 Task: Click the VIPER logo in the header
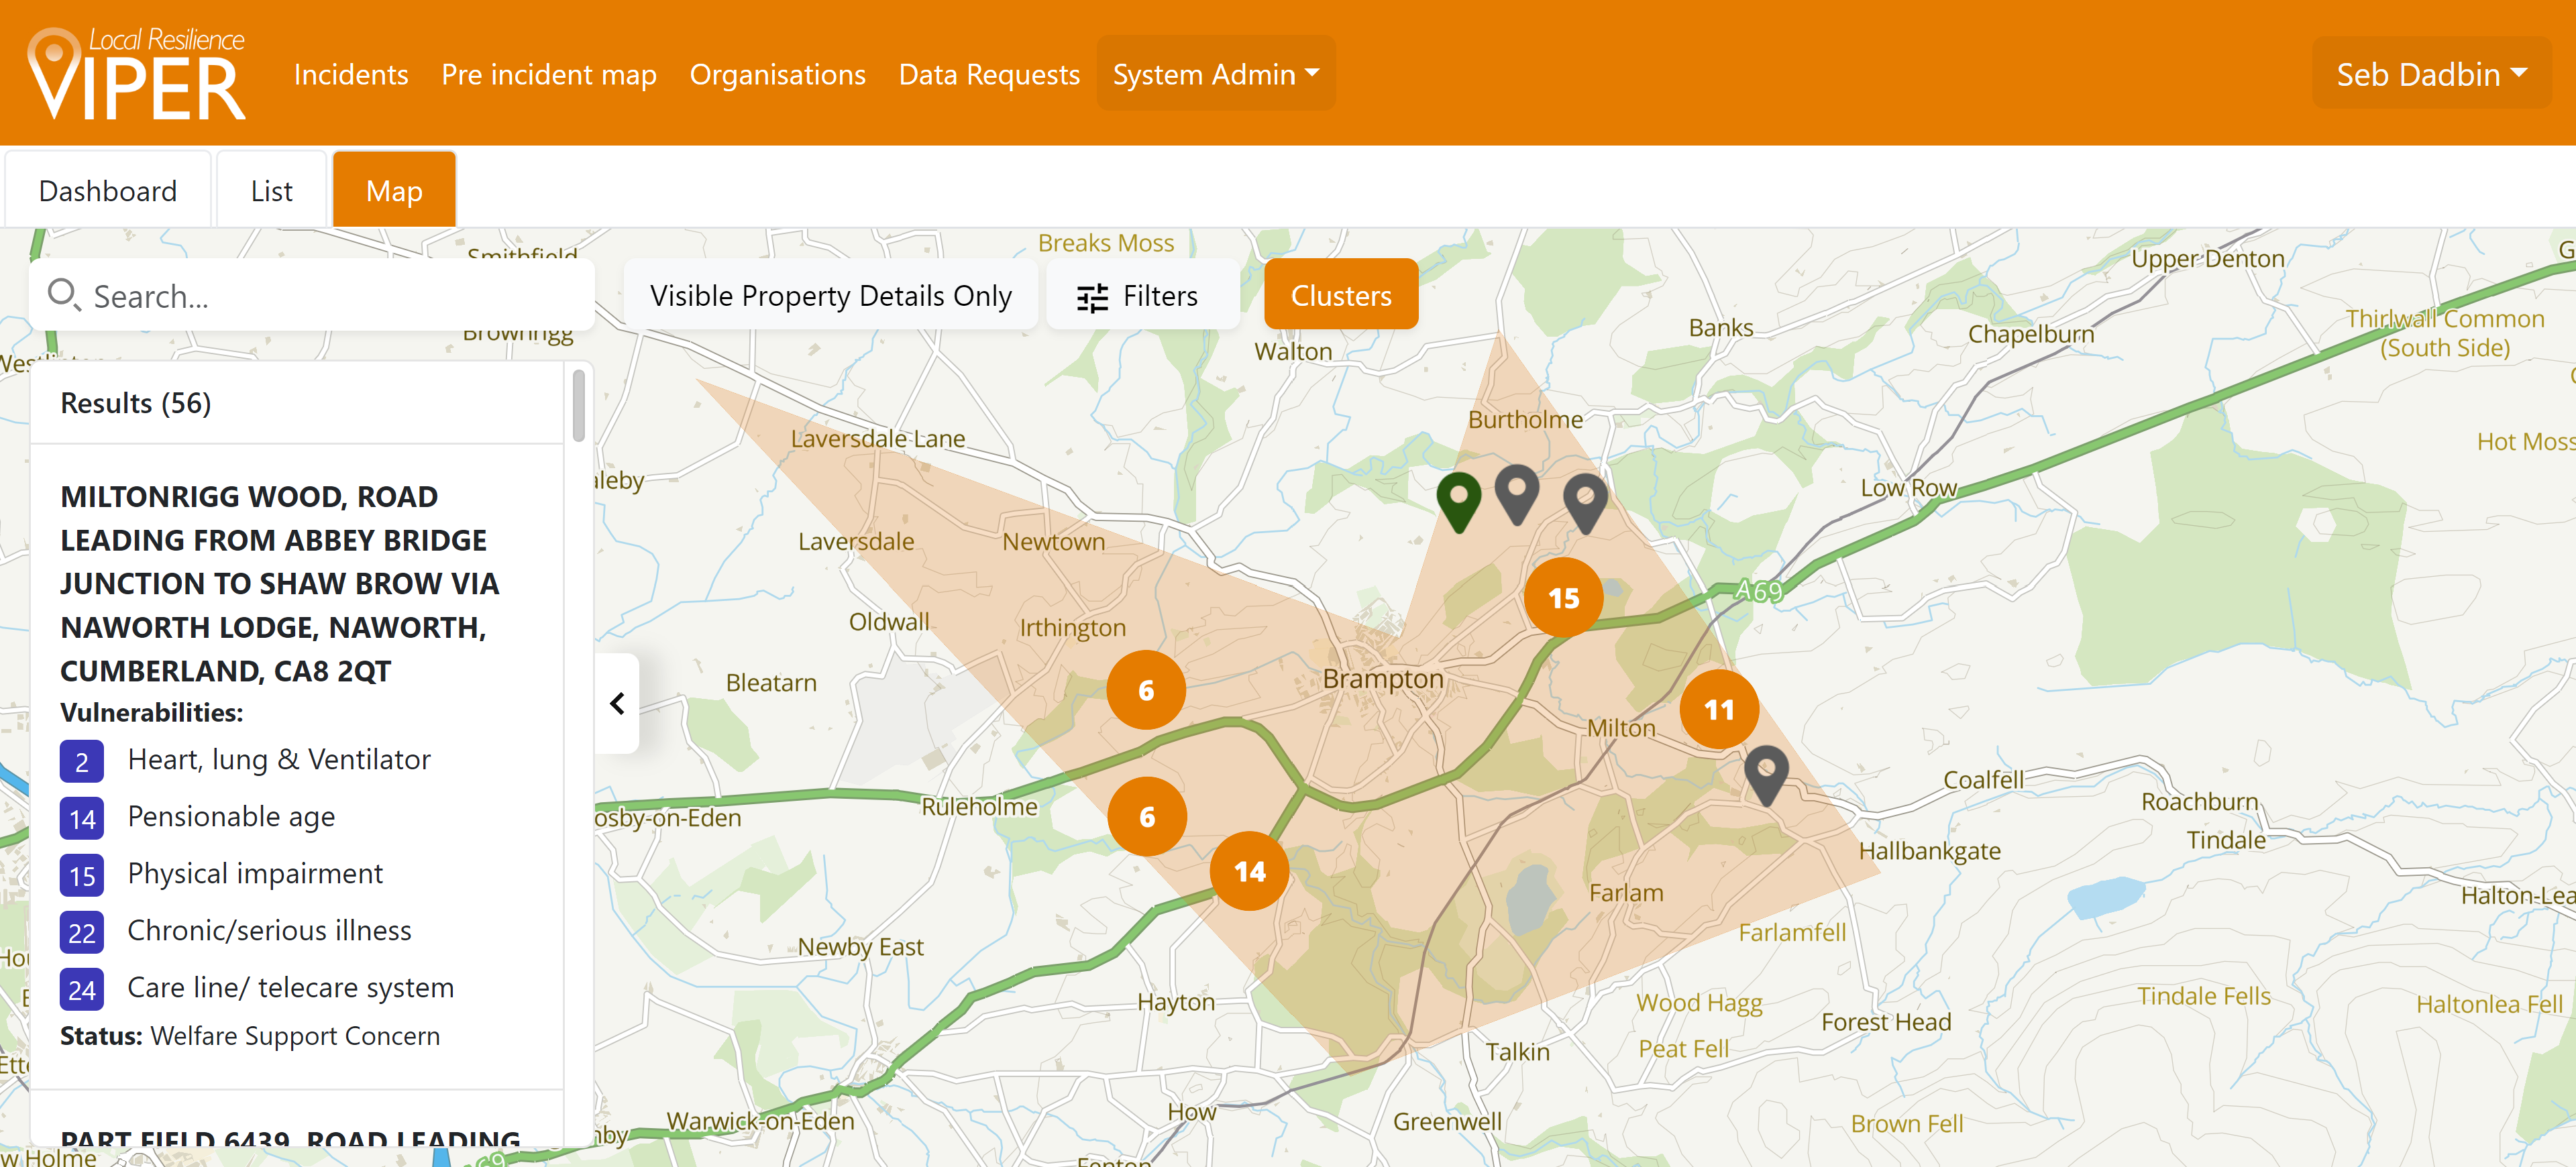(136, 74)
